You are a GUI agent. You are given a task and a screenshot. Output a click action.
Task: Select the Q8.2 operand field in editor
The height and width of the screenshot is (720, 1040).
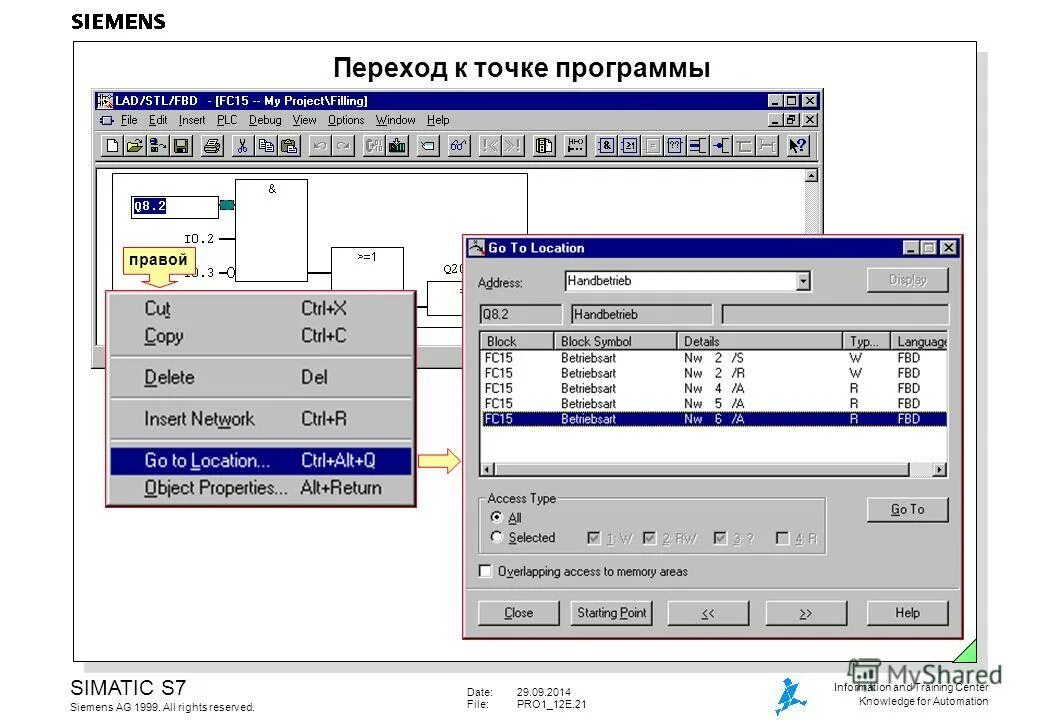[x=174, y=206]
